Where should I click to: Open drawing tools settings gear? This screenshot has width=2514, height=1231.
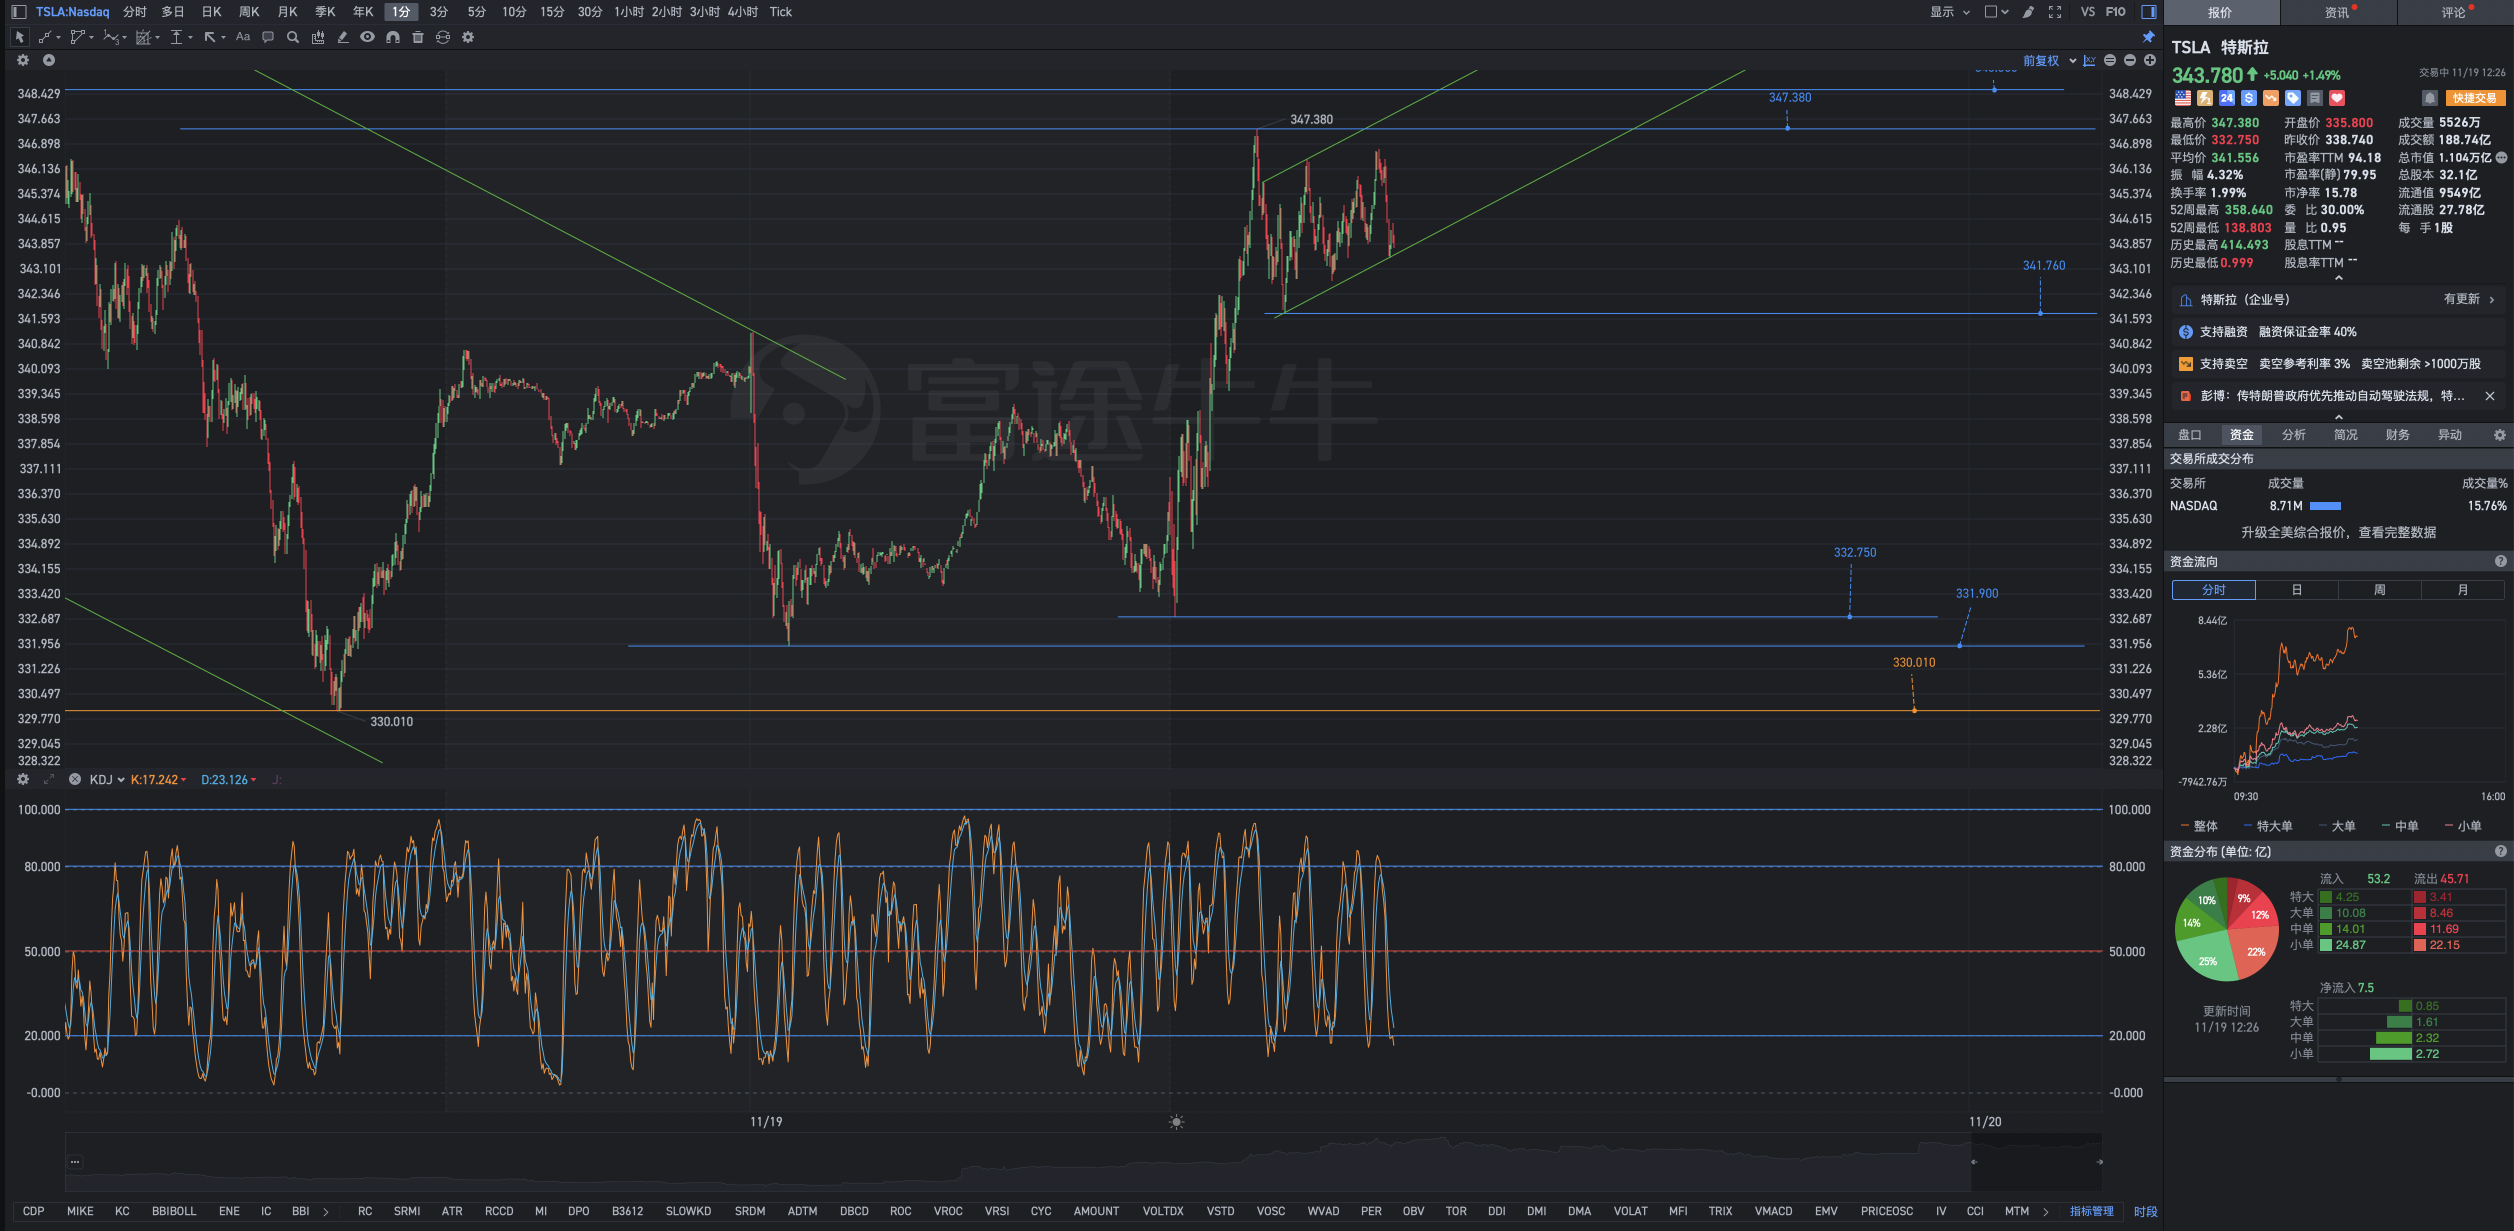(x=468, y=37)
